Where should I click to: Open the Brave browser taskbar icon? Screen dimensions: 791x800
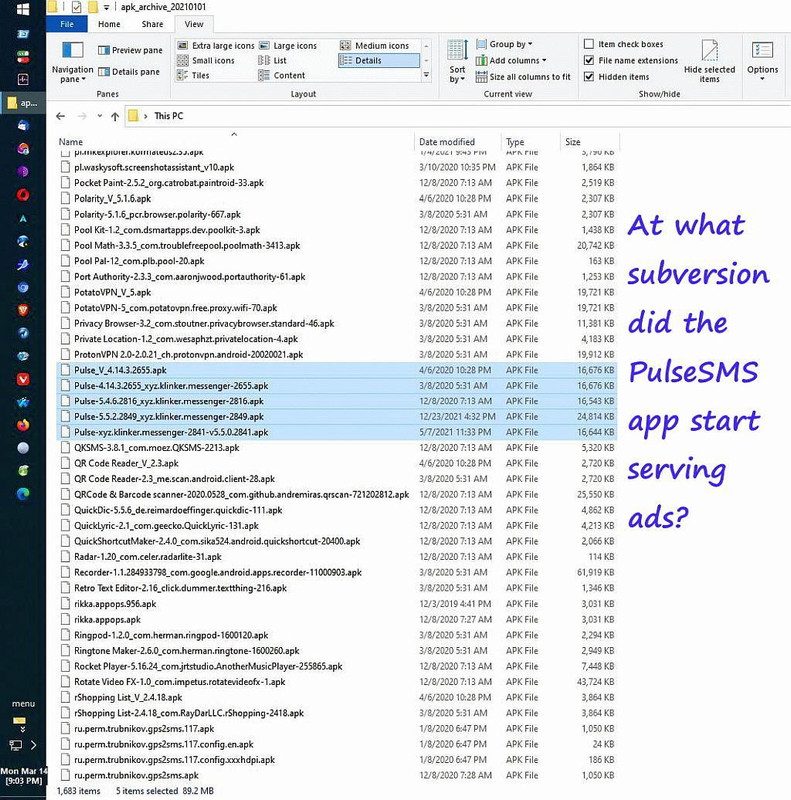(x=23, y=310)
